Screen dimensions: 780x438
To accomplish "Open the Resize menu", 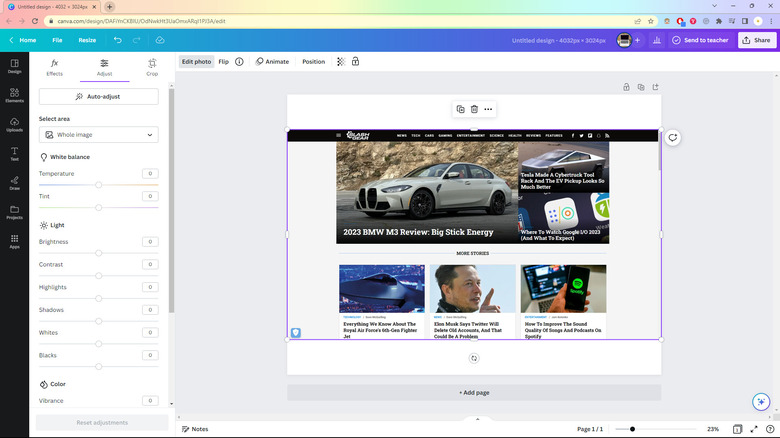I will point(88,40).
